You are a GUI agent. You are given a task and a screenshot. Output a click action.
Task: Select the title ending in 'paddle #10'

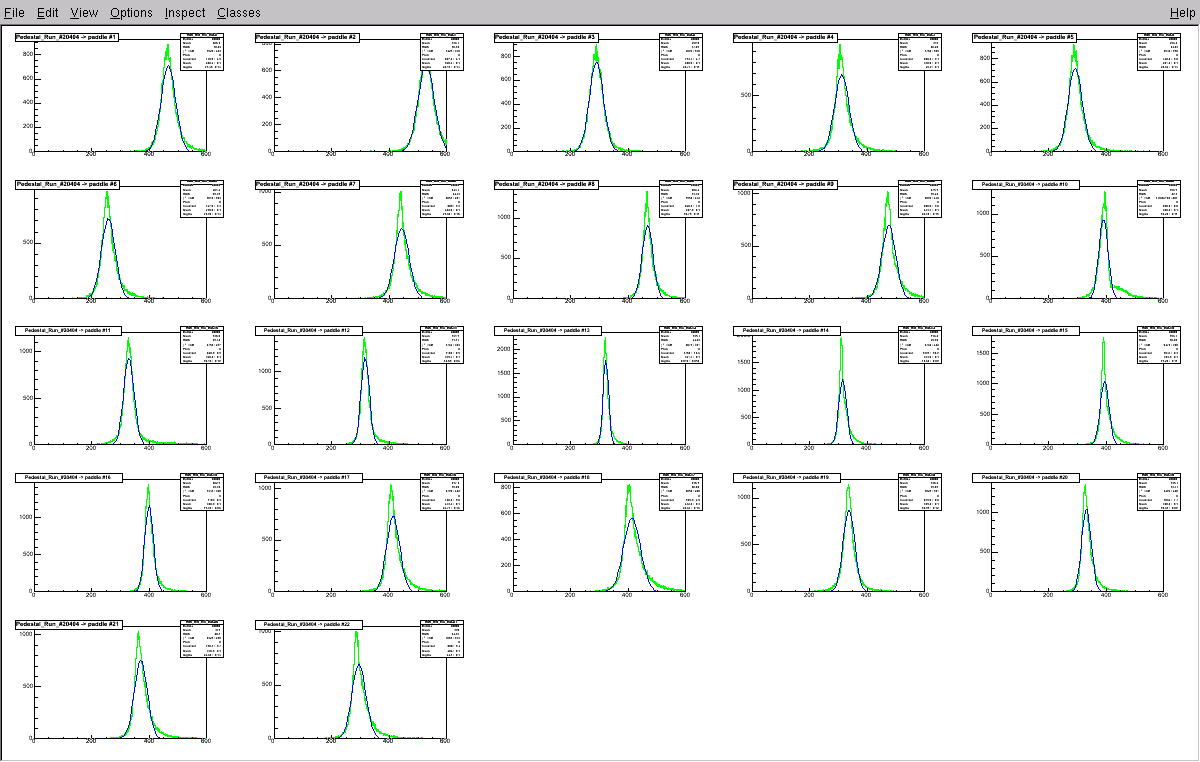pyautogui.click(x=1024, y=185)
